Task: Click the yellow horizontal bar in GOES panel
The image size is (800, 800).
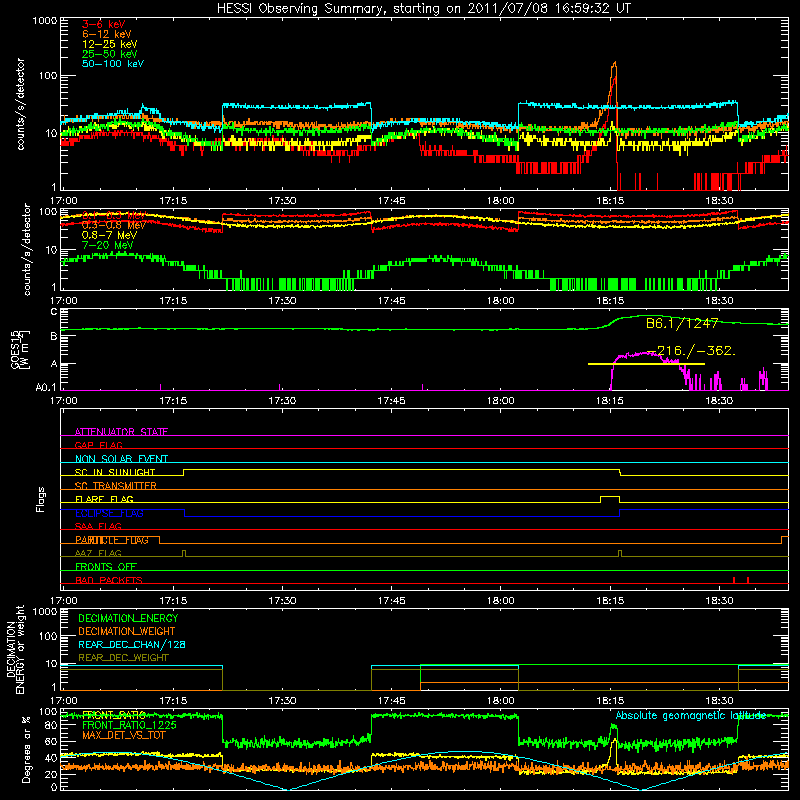Action: 646,364
